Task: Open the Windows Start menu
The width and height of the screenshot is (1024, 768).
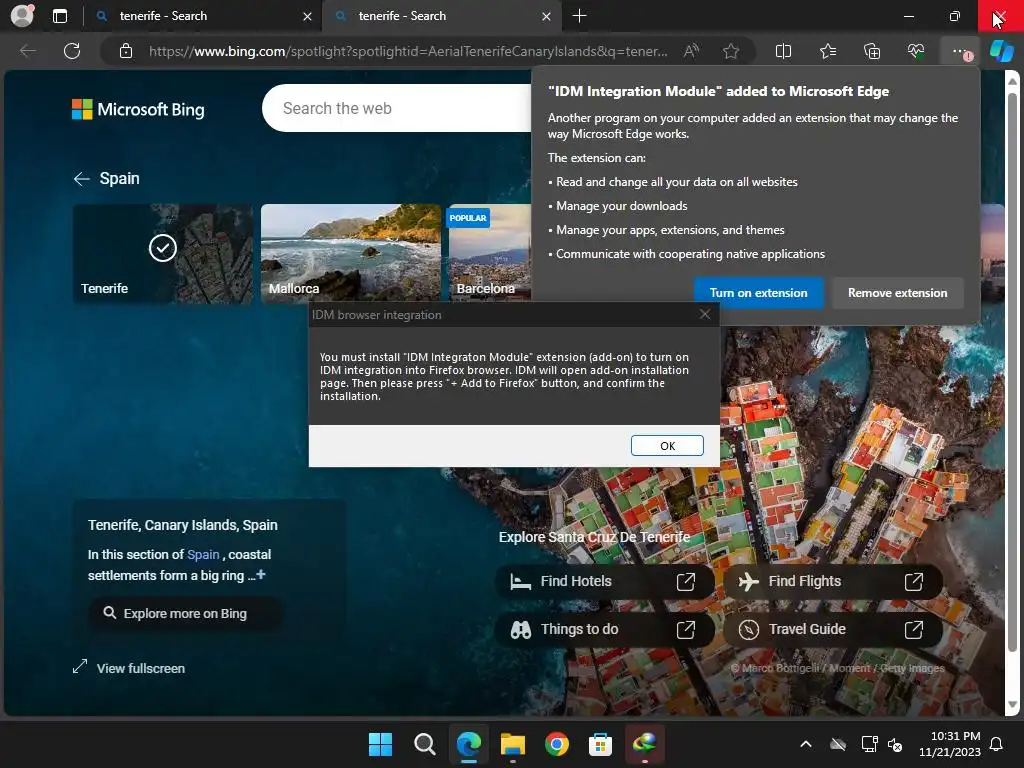Action: [x=380, y=744]
